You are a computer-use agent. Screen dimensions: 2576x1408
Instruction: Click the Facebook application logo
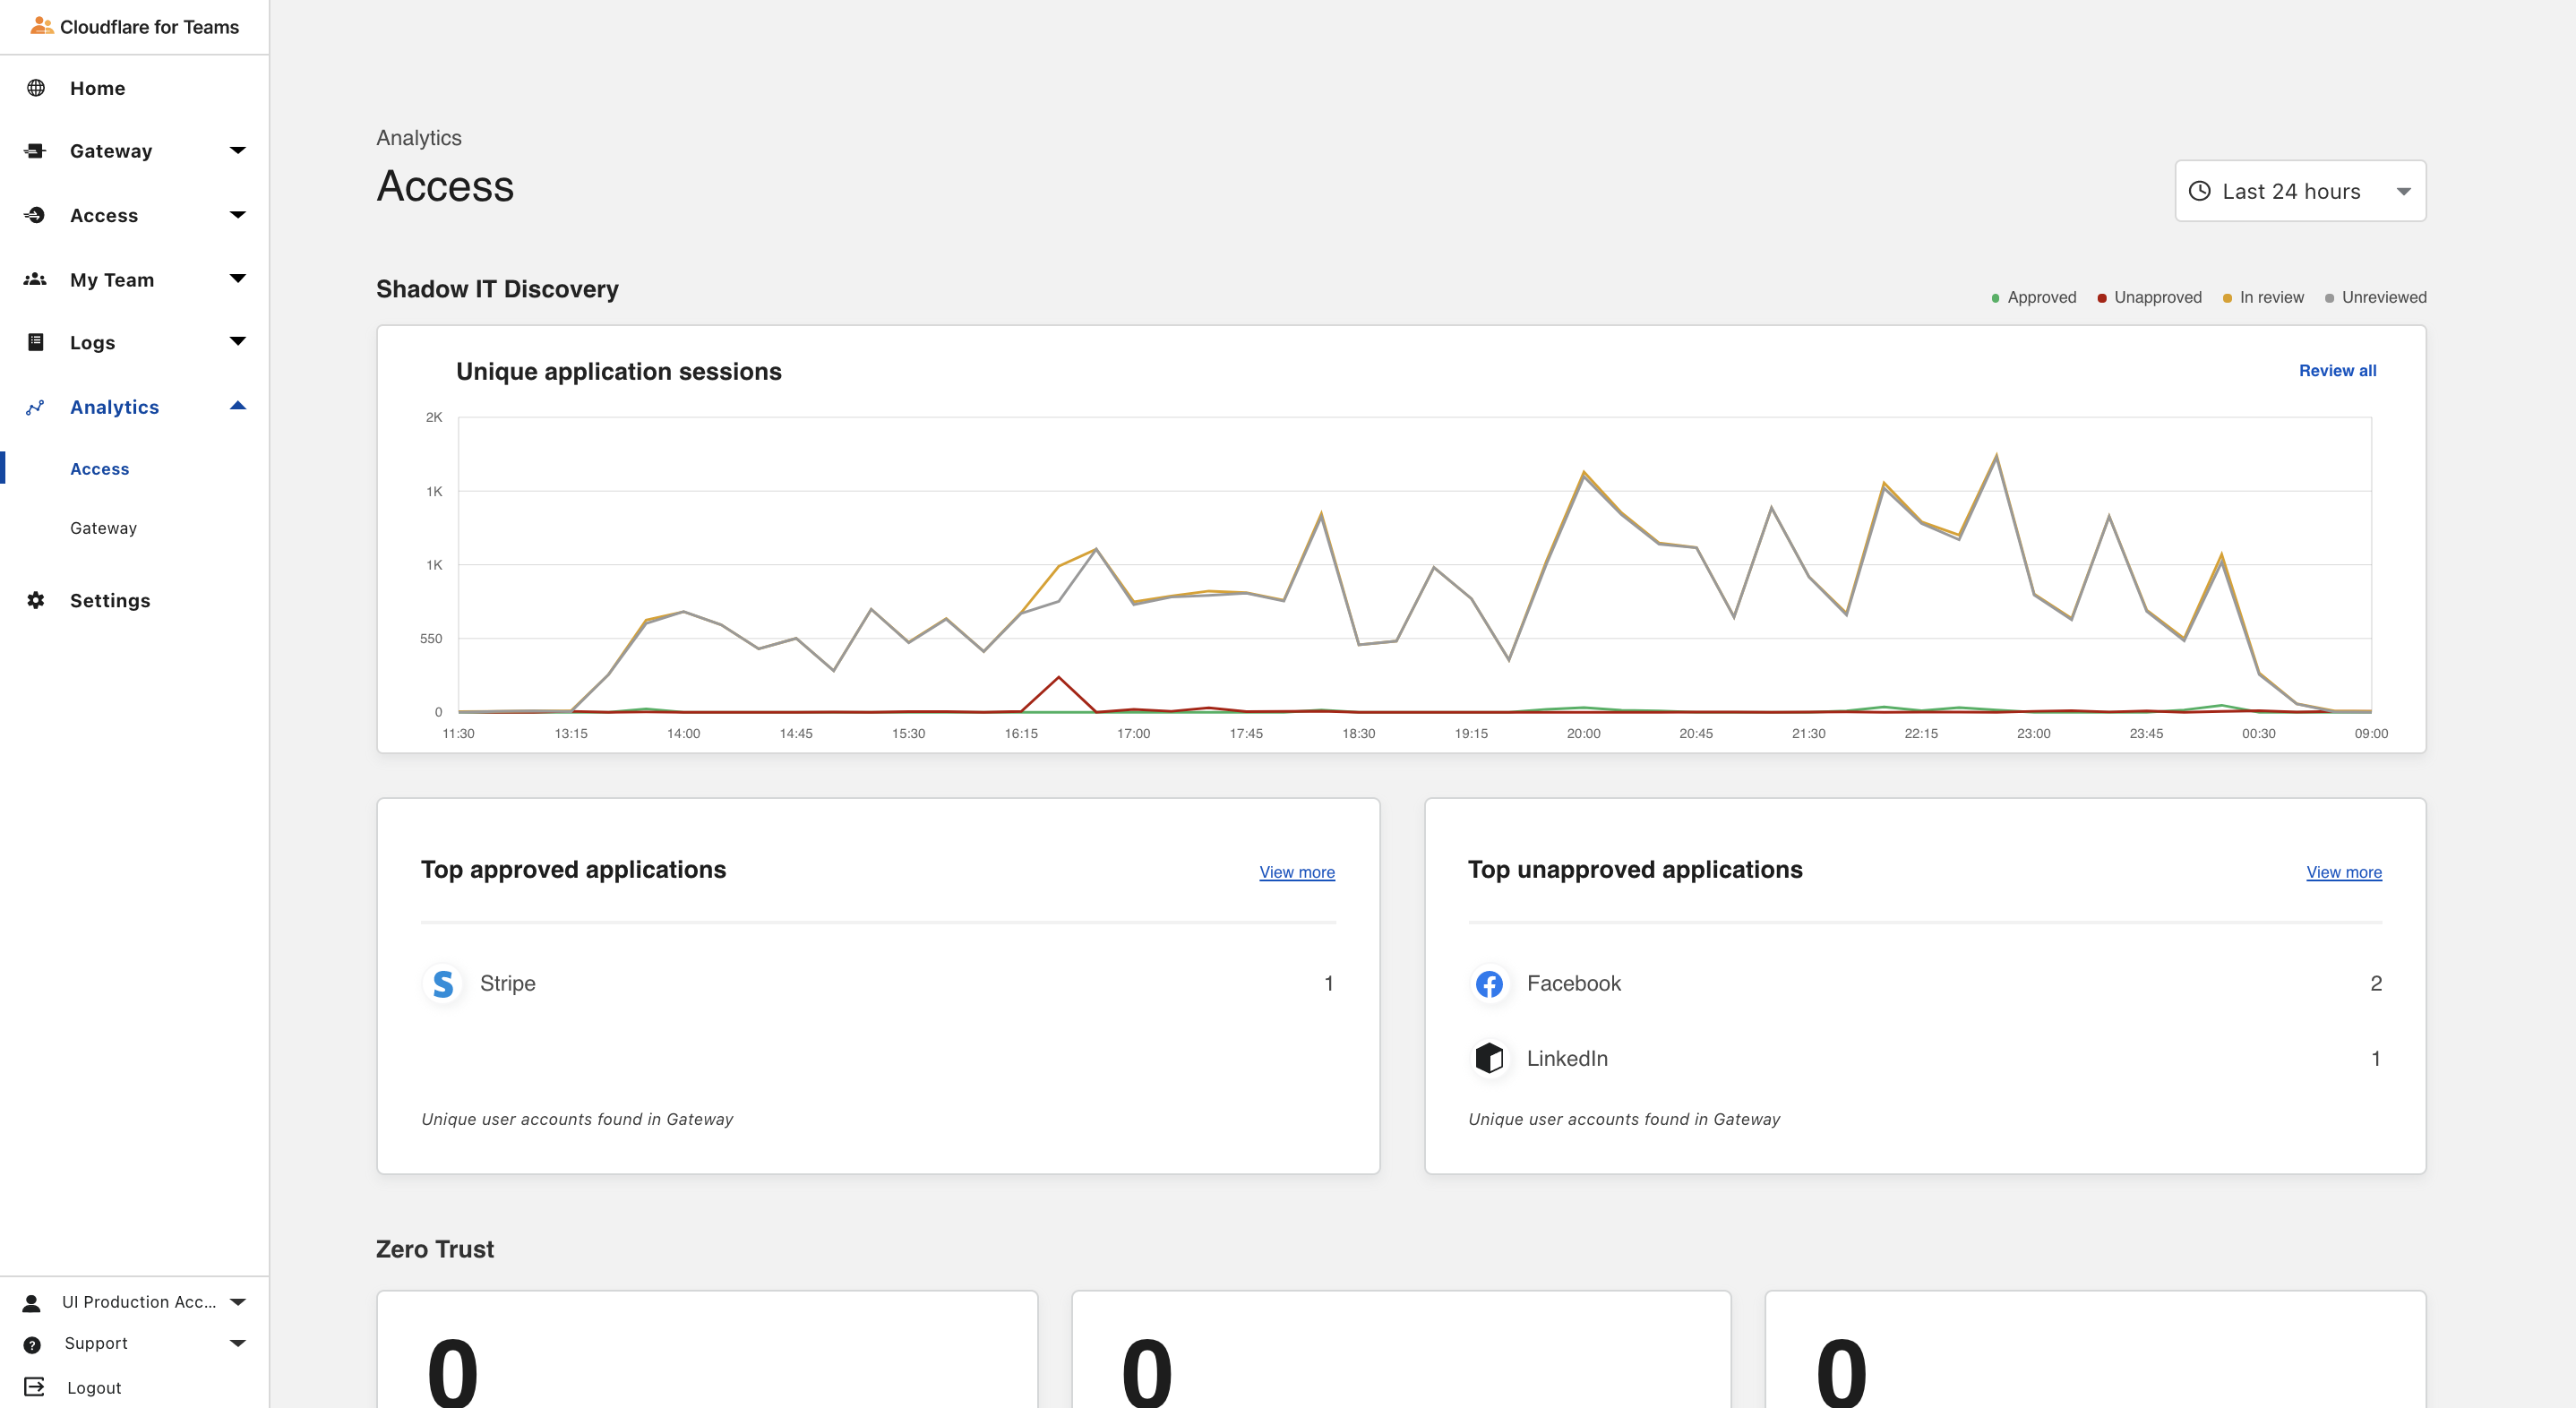[x=1489, y=984]
